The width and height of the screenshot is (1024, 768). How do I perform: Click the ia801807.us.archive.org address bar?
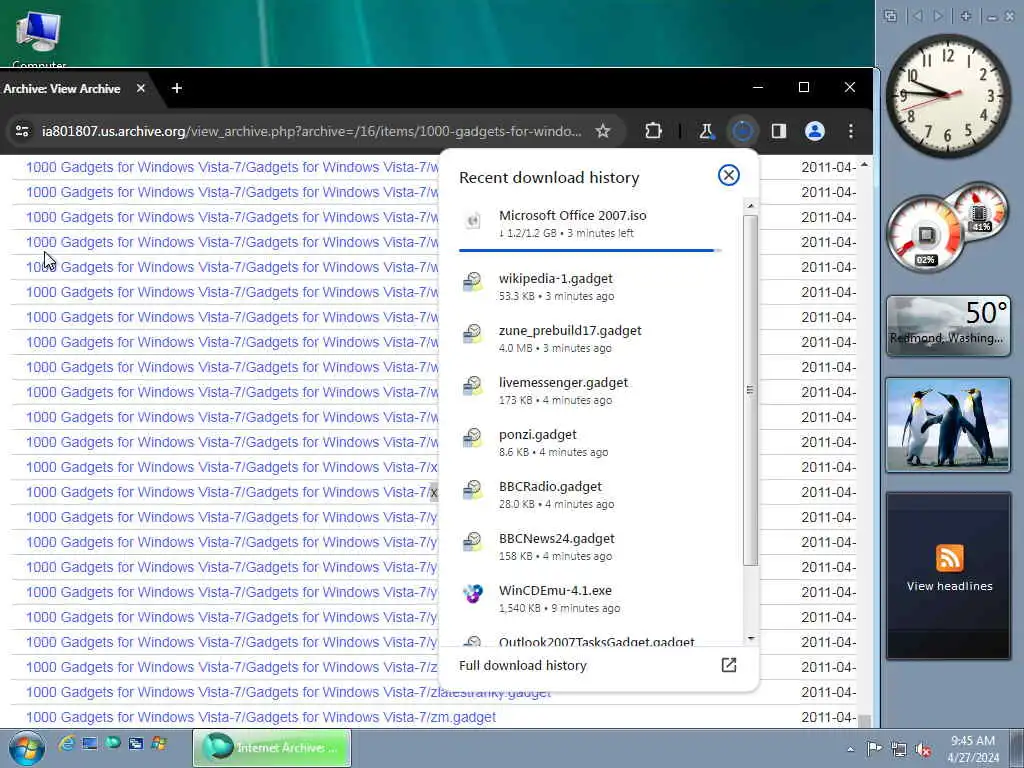pos(312,131)
